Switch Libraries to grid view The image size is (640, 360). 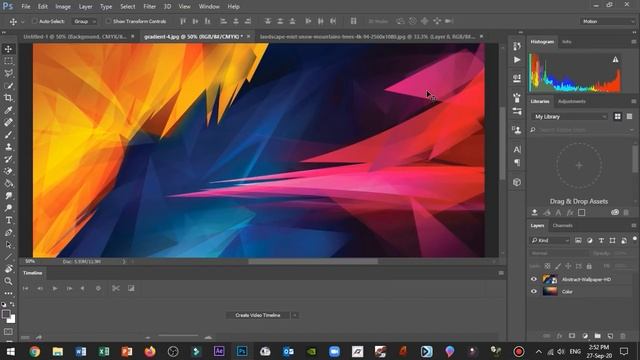pos(617,117)
